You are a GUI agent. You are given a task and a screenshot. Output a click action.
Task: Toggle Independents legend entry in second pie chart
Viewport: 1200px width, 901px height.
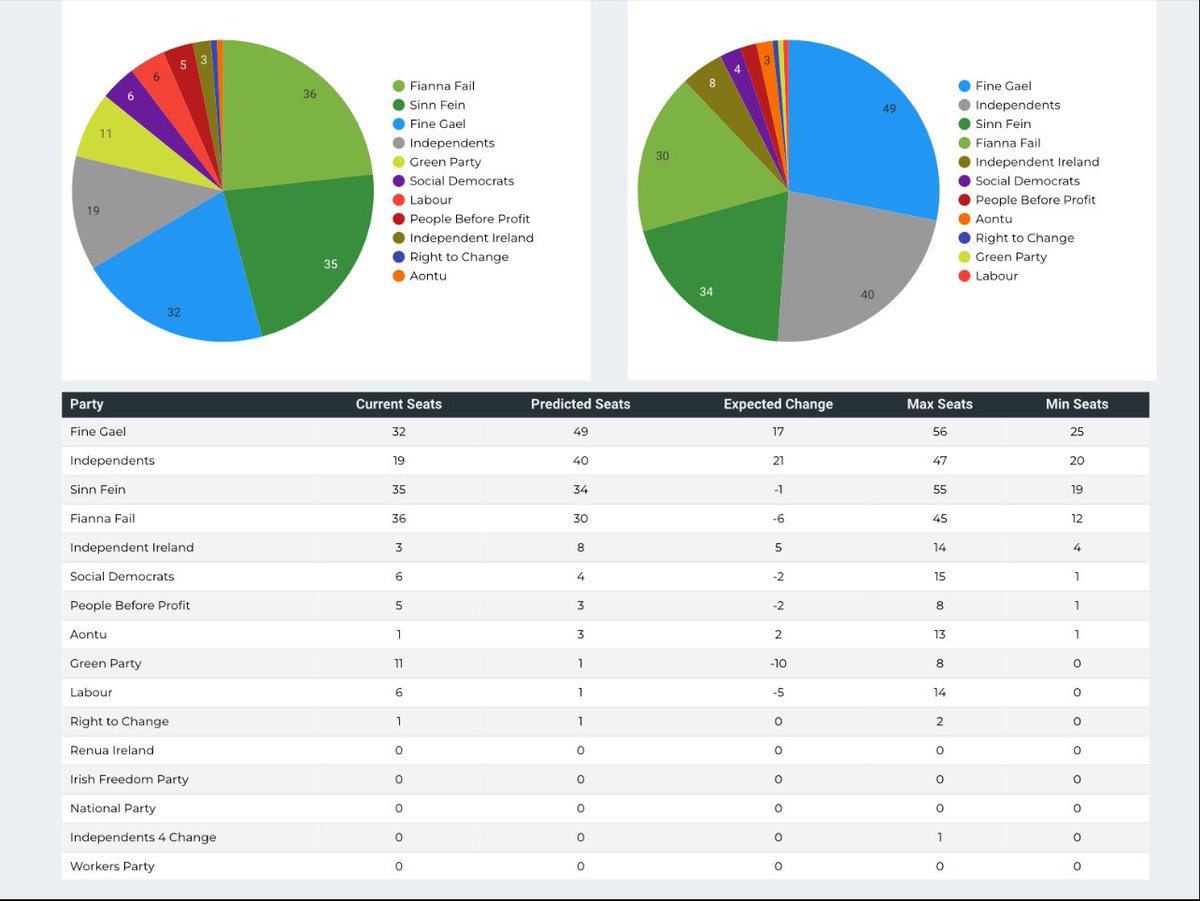pos(1010,105)
